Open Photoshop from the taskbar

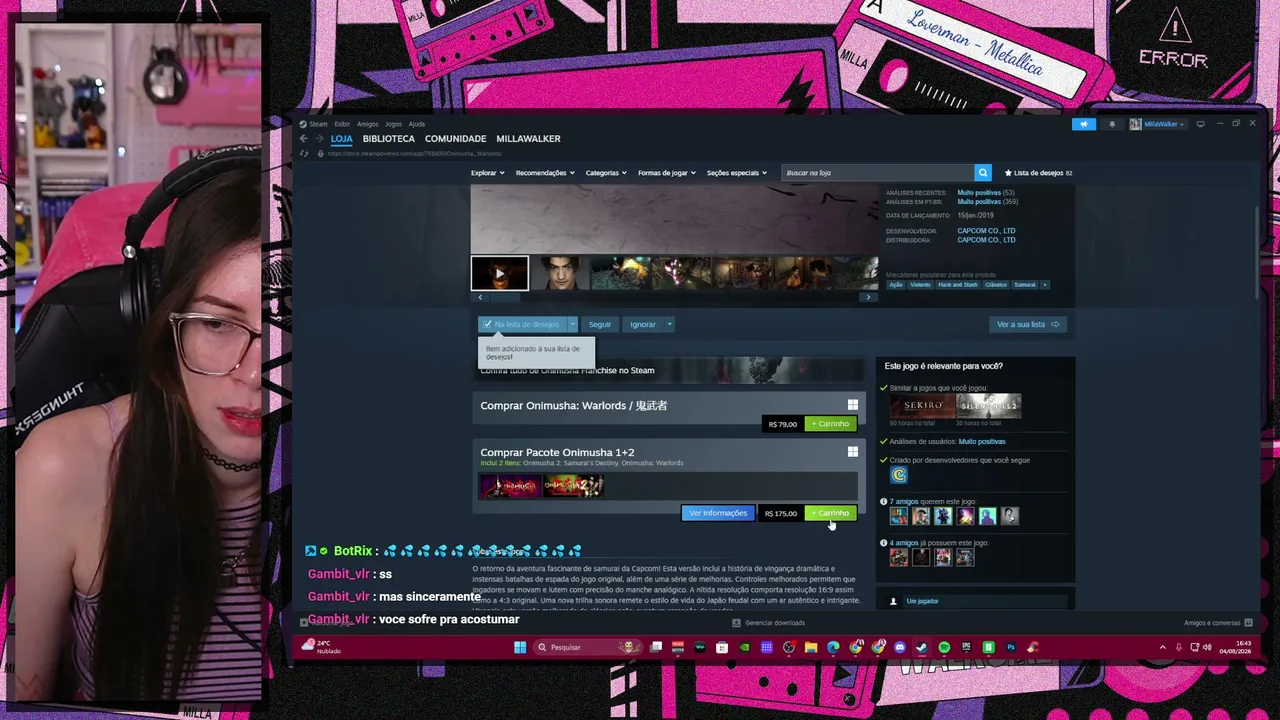[x=1011, y=647]
